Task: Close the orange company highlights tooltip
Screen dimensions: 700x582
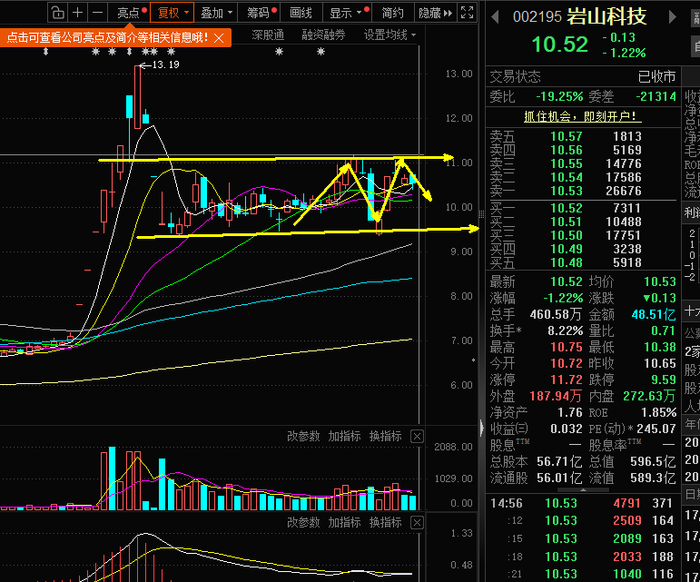Action: click(x=219, y=38)
